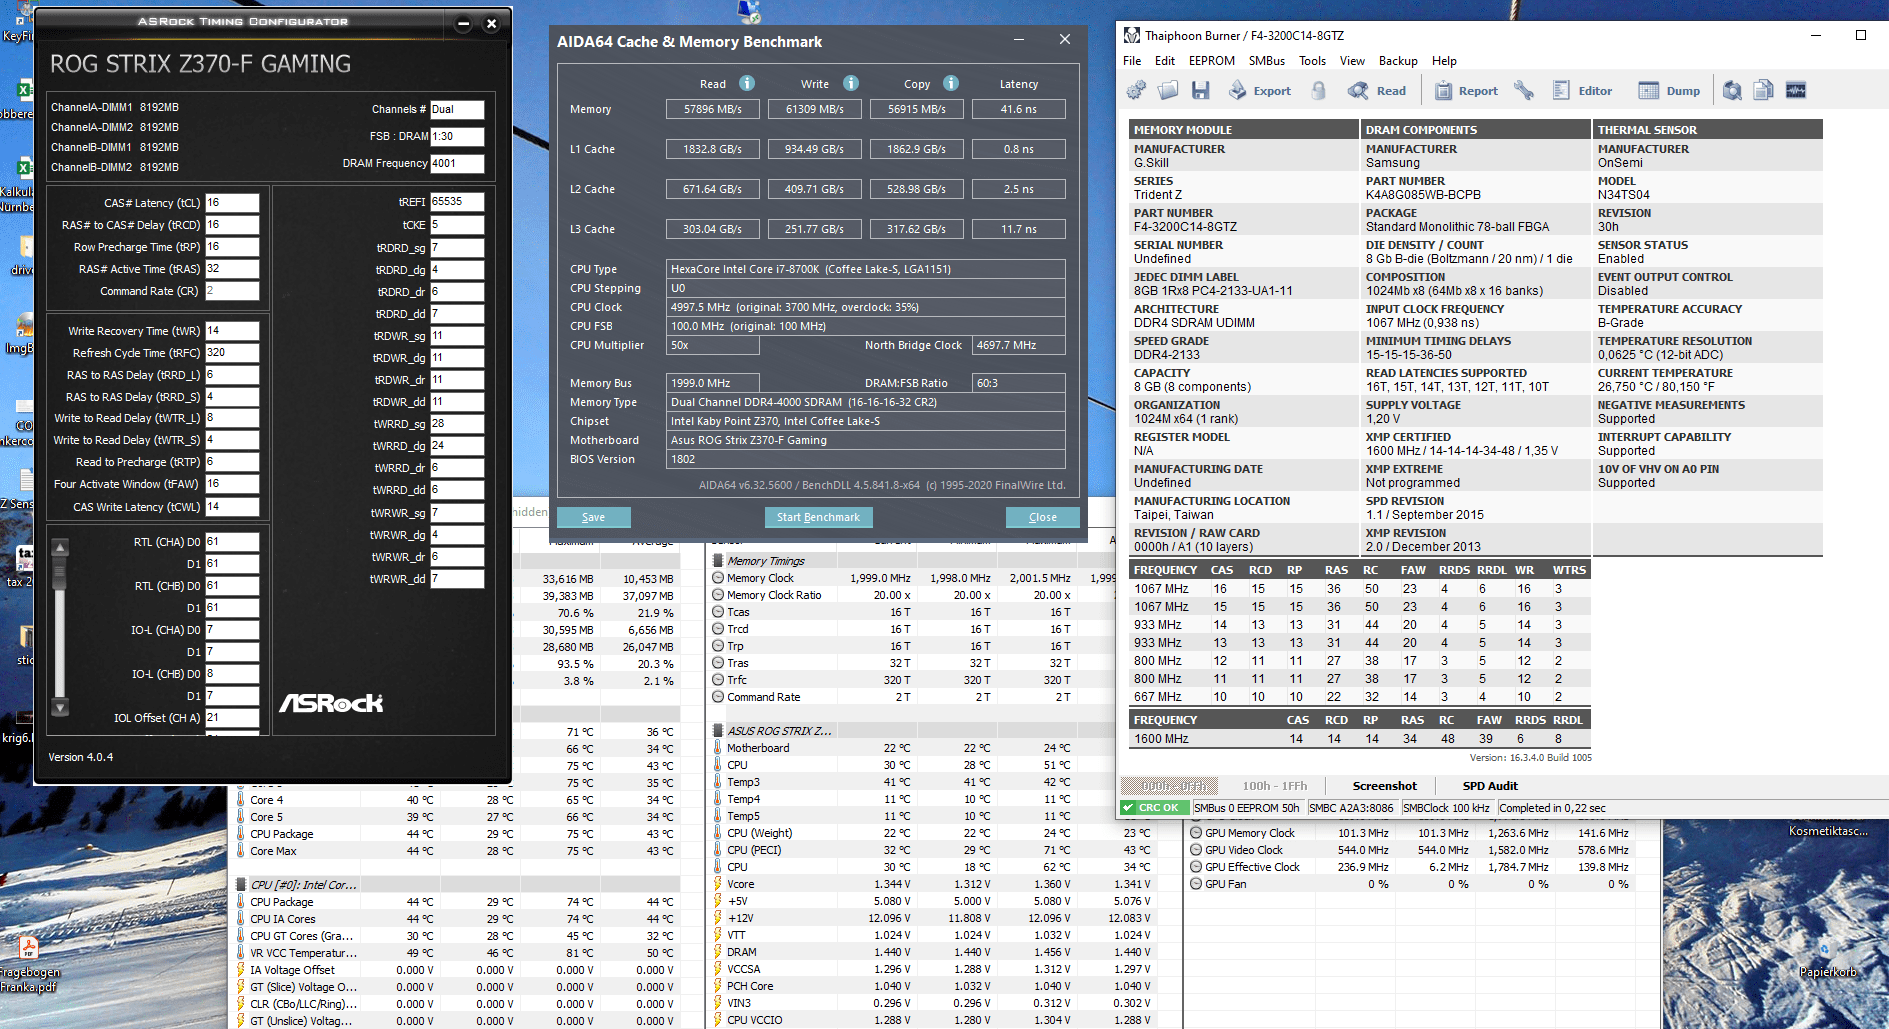Open the Edit menu in Thaiphoon Burner

coord(1165,61)
